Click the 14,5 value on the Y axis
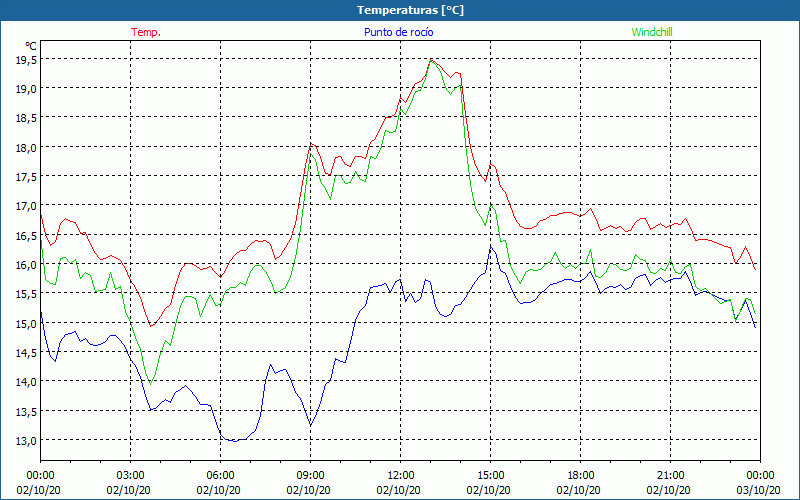This screenshot has height=500, width=800. click(26, 353)
